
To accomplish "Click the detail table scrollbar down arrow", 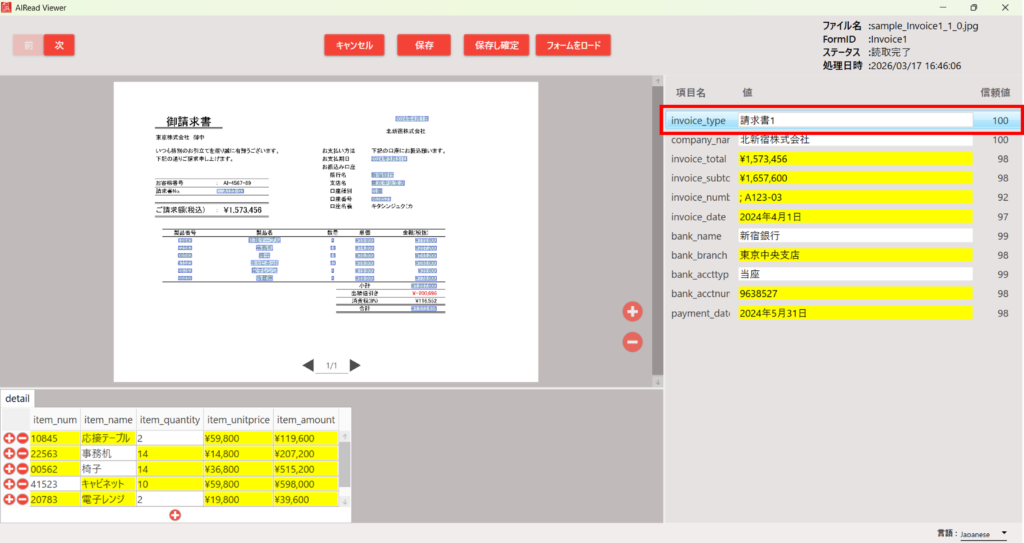I will 345,500.
